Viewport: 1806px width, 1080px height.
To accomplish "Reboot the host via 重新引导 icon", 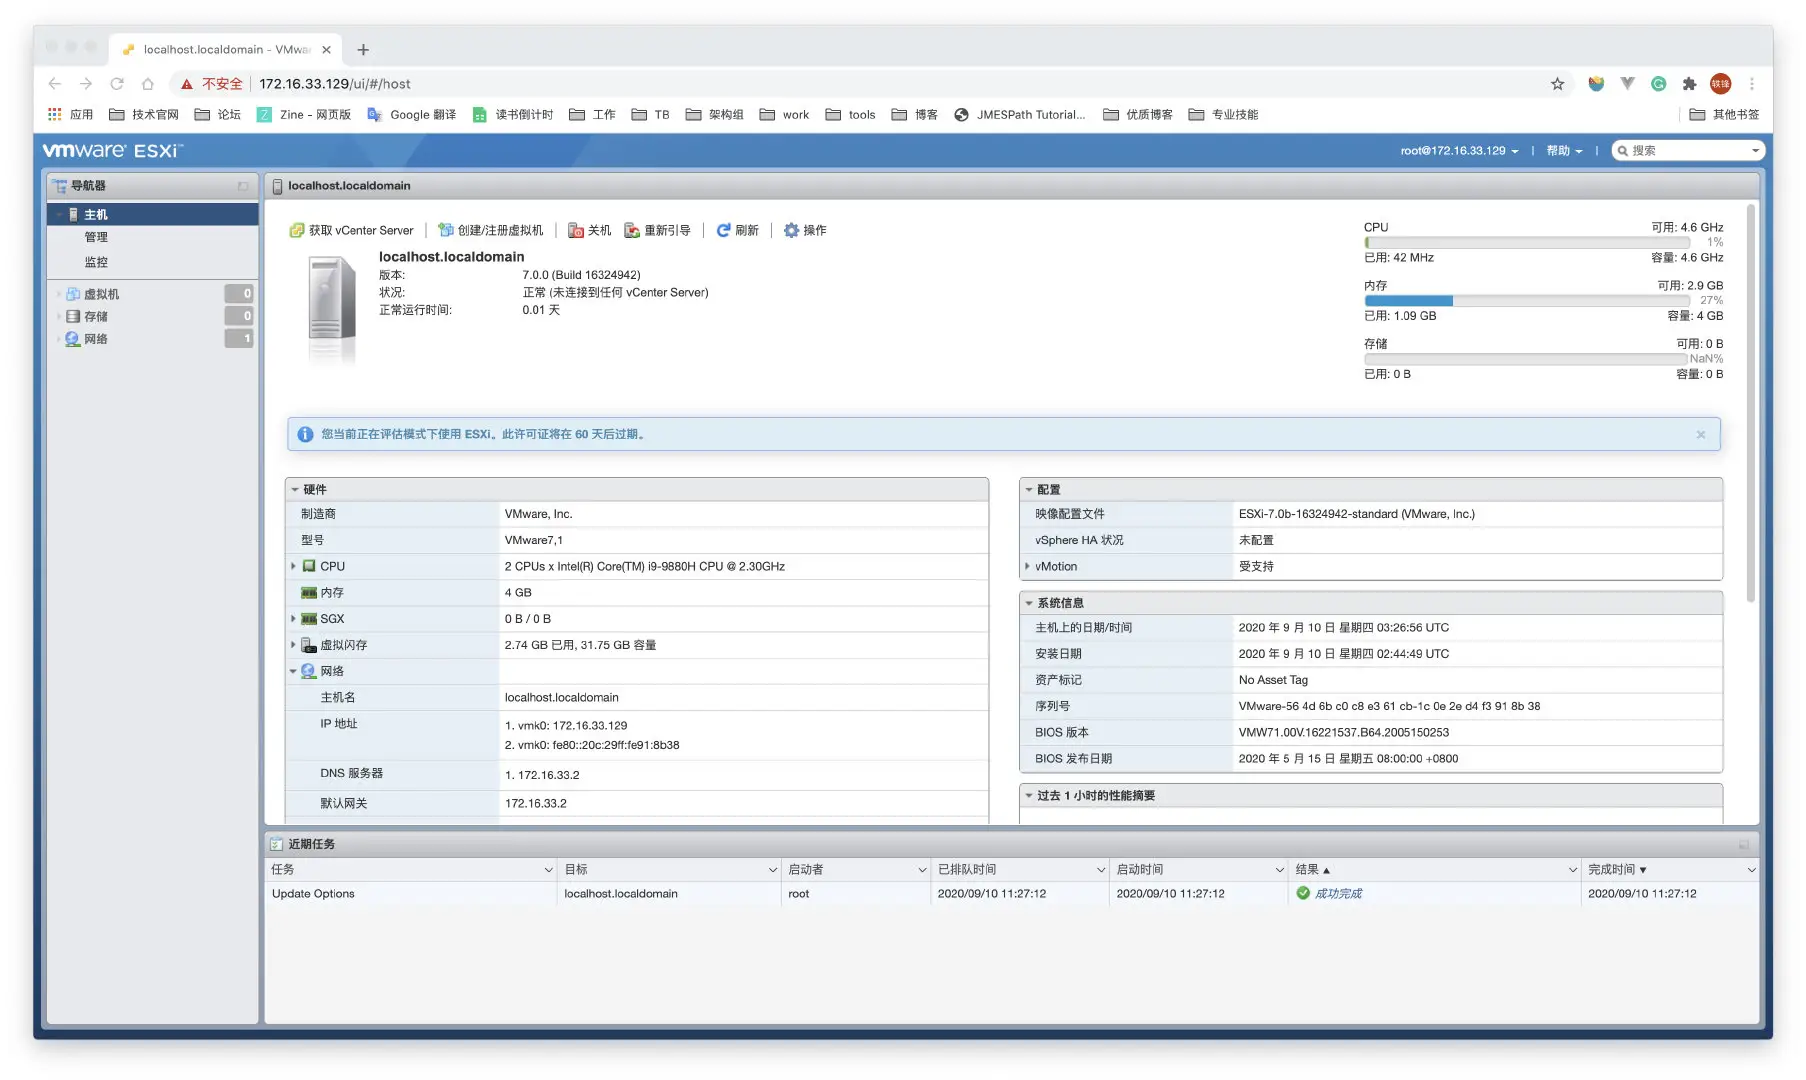I will click(x=632, y=230).
